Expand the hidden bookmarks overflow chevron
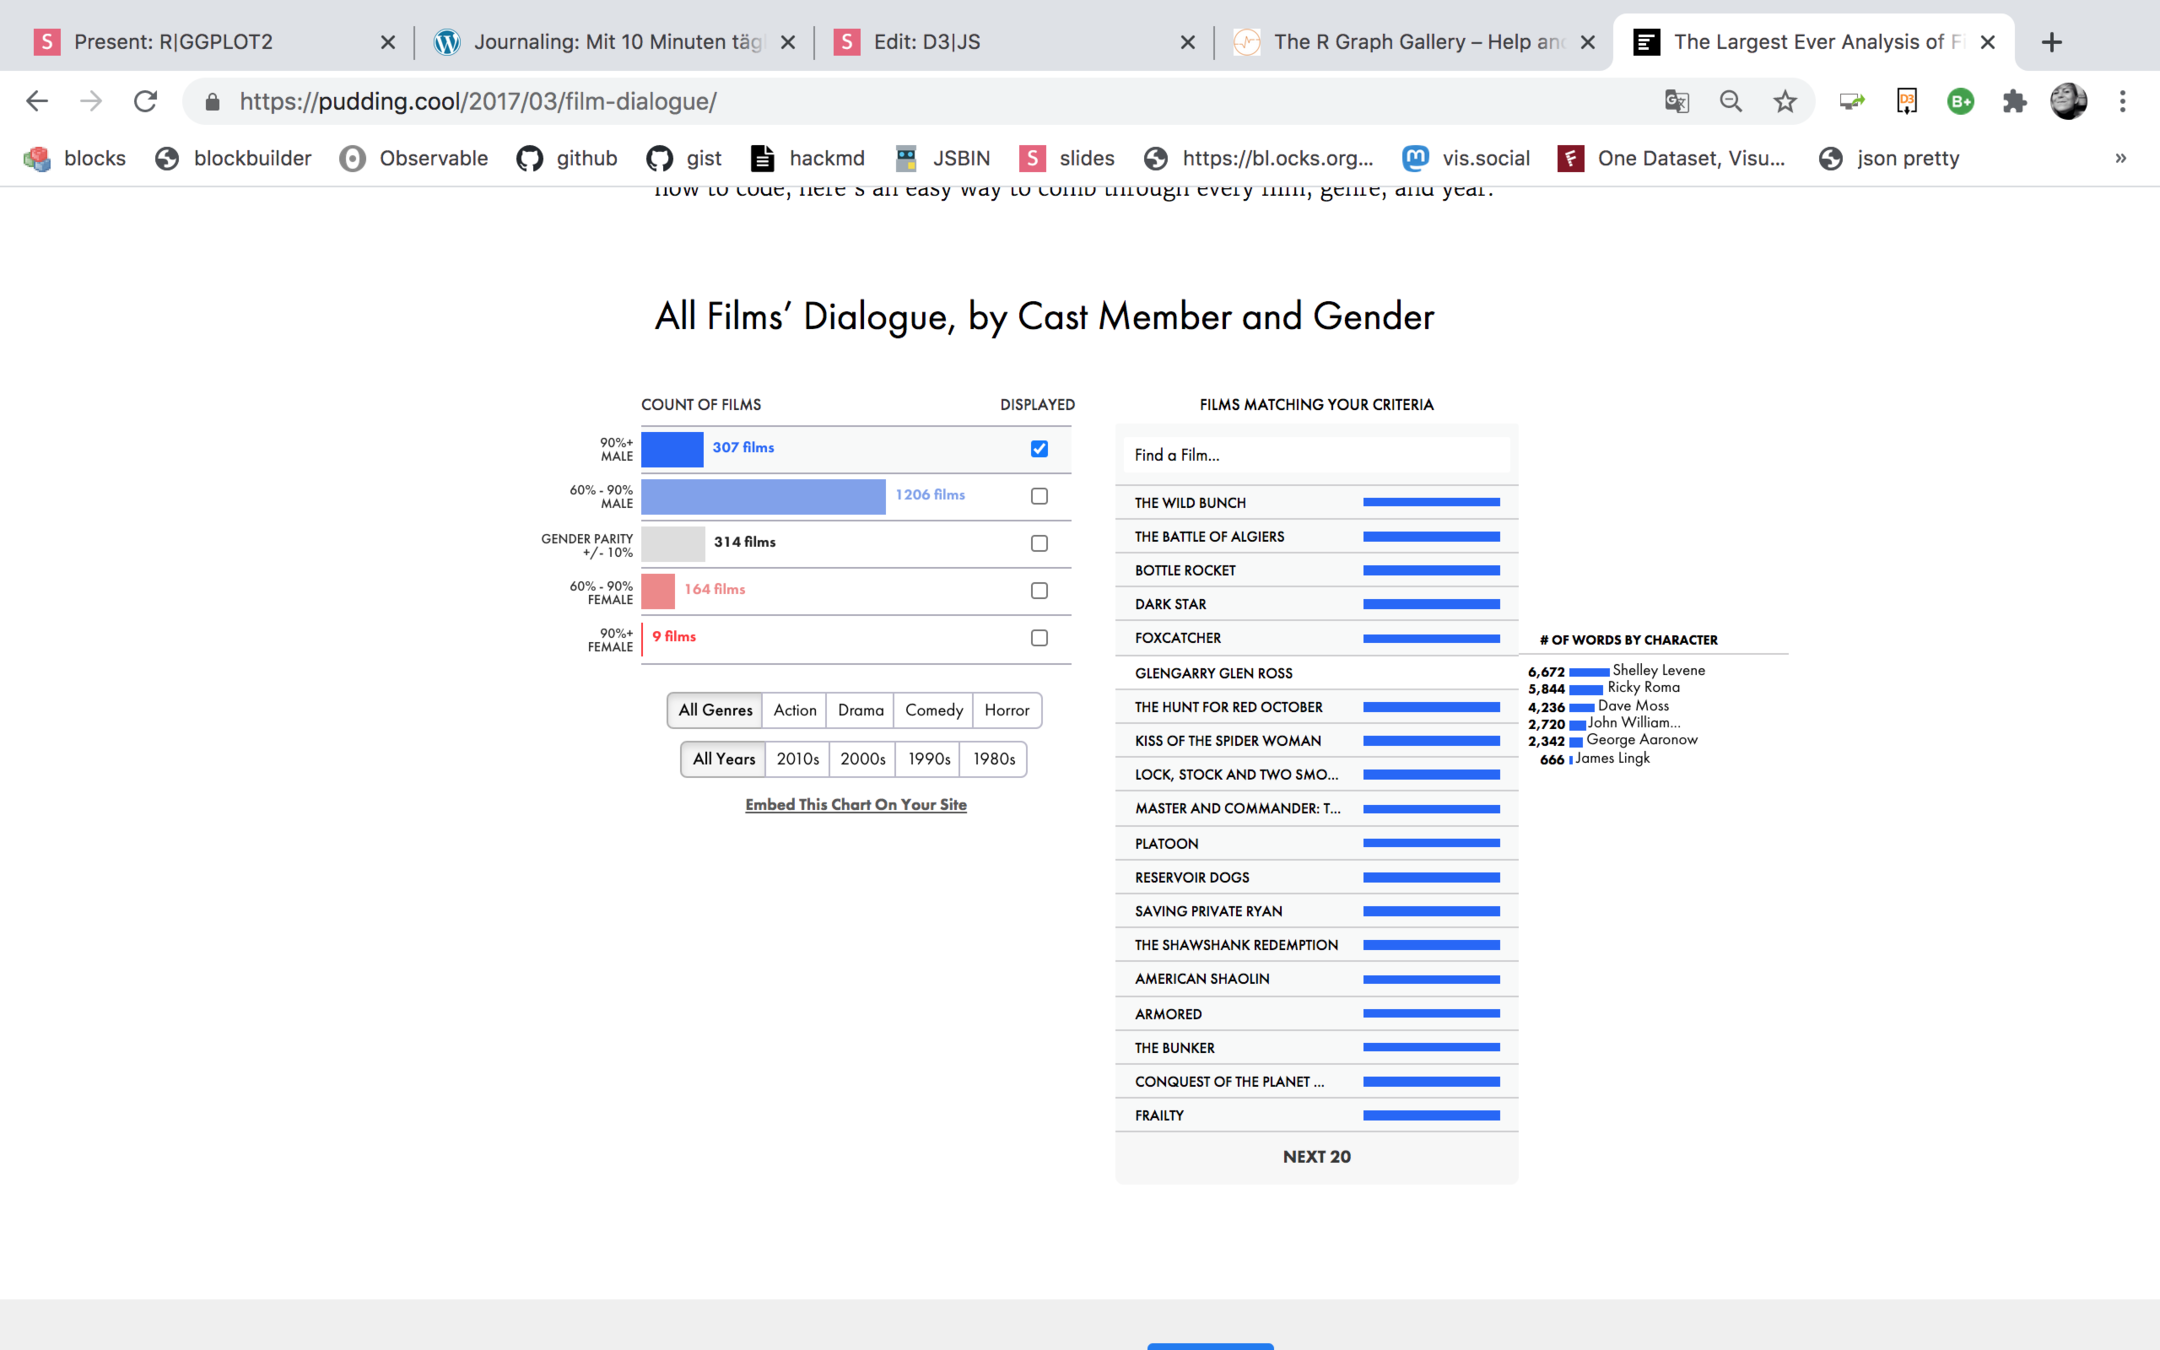The height and width of the screenshot is (1350, 2160). (2120, 158)
